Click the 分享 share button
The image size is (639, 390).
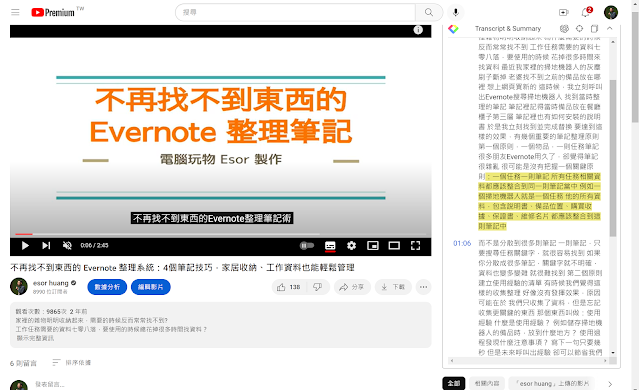352,287
